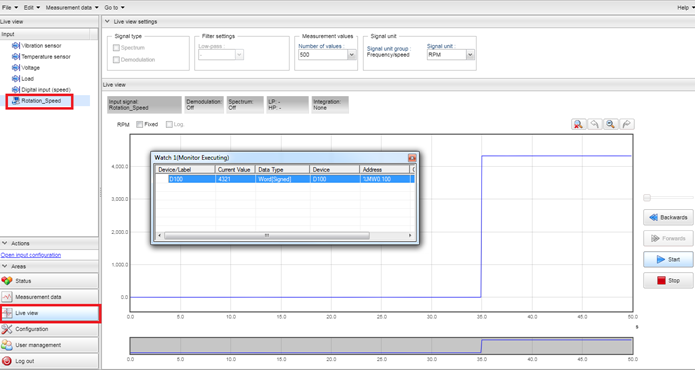
Task: Open the Help menu
Action: point(685,8)
